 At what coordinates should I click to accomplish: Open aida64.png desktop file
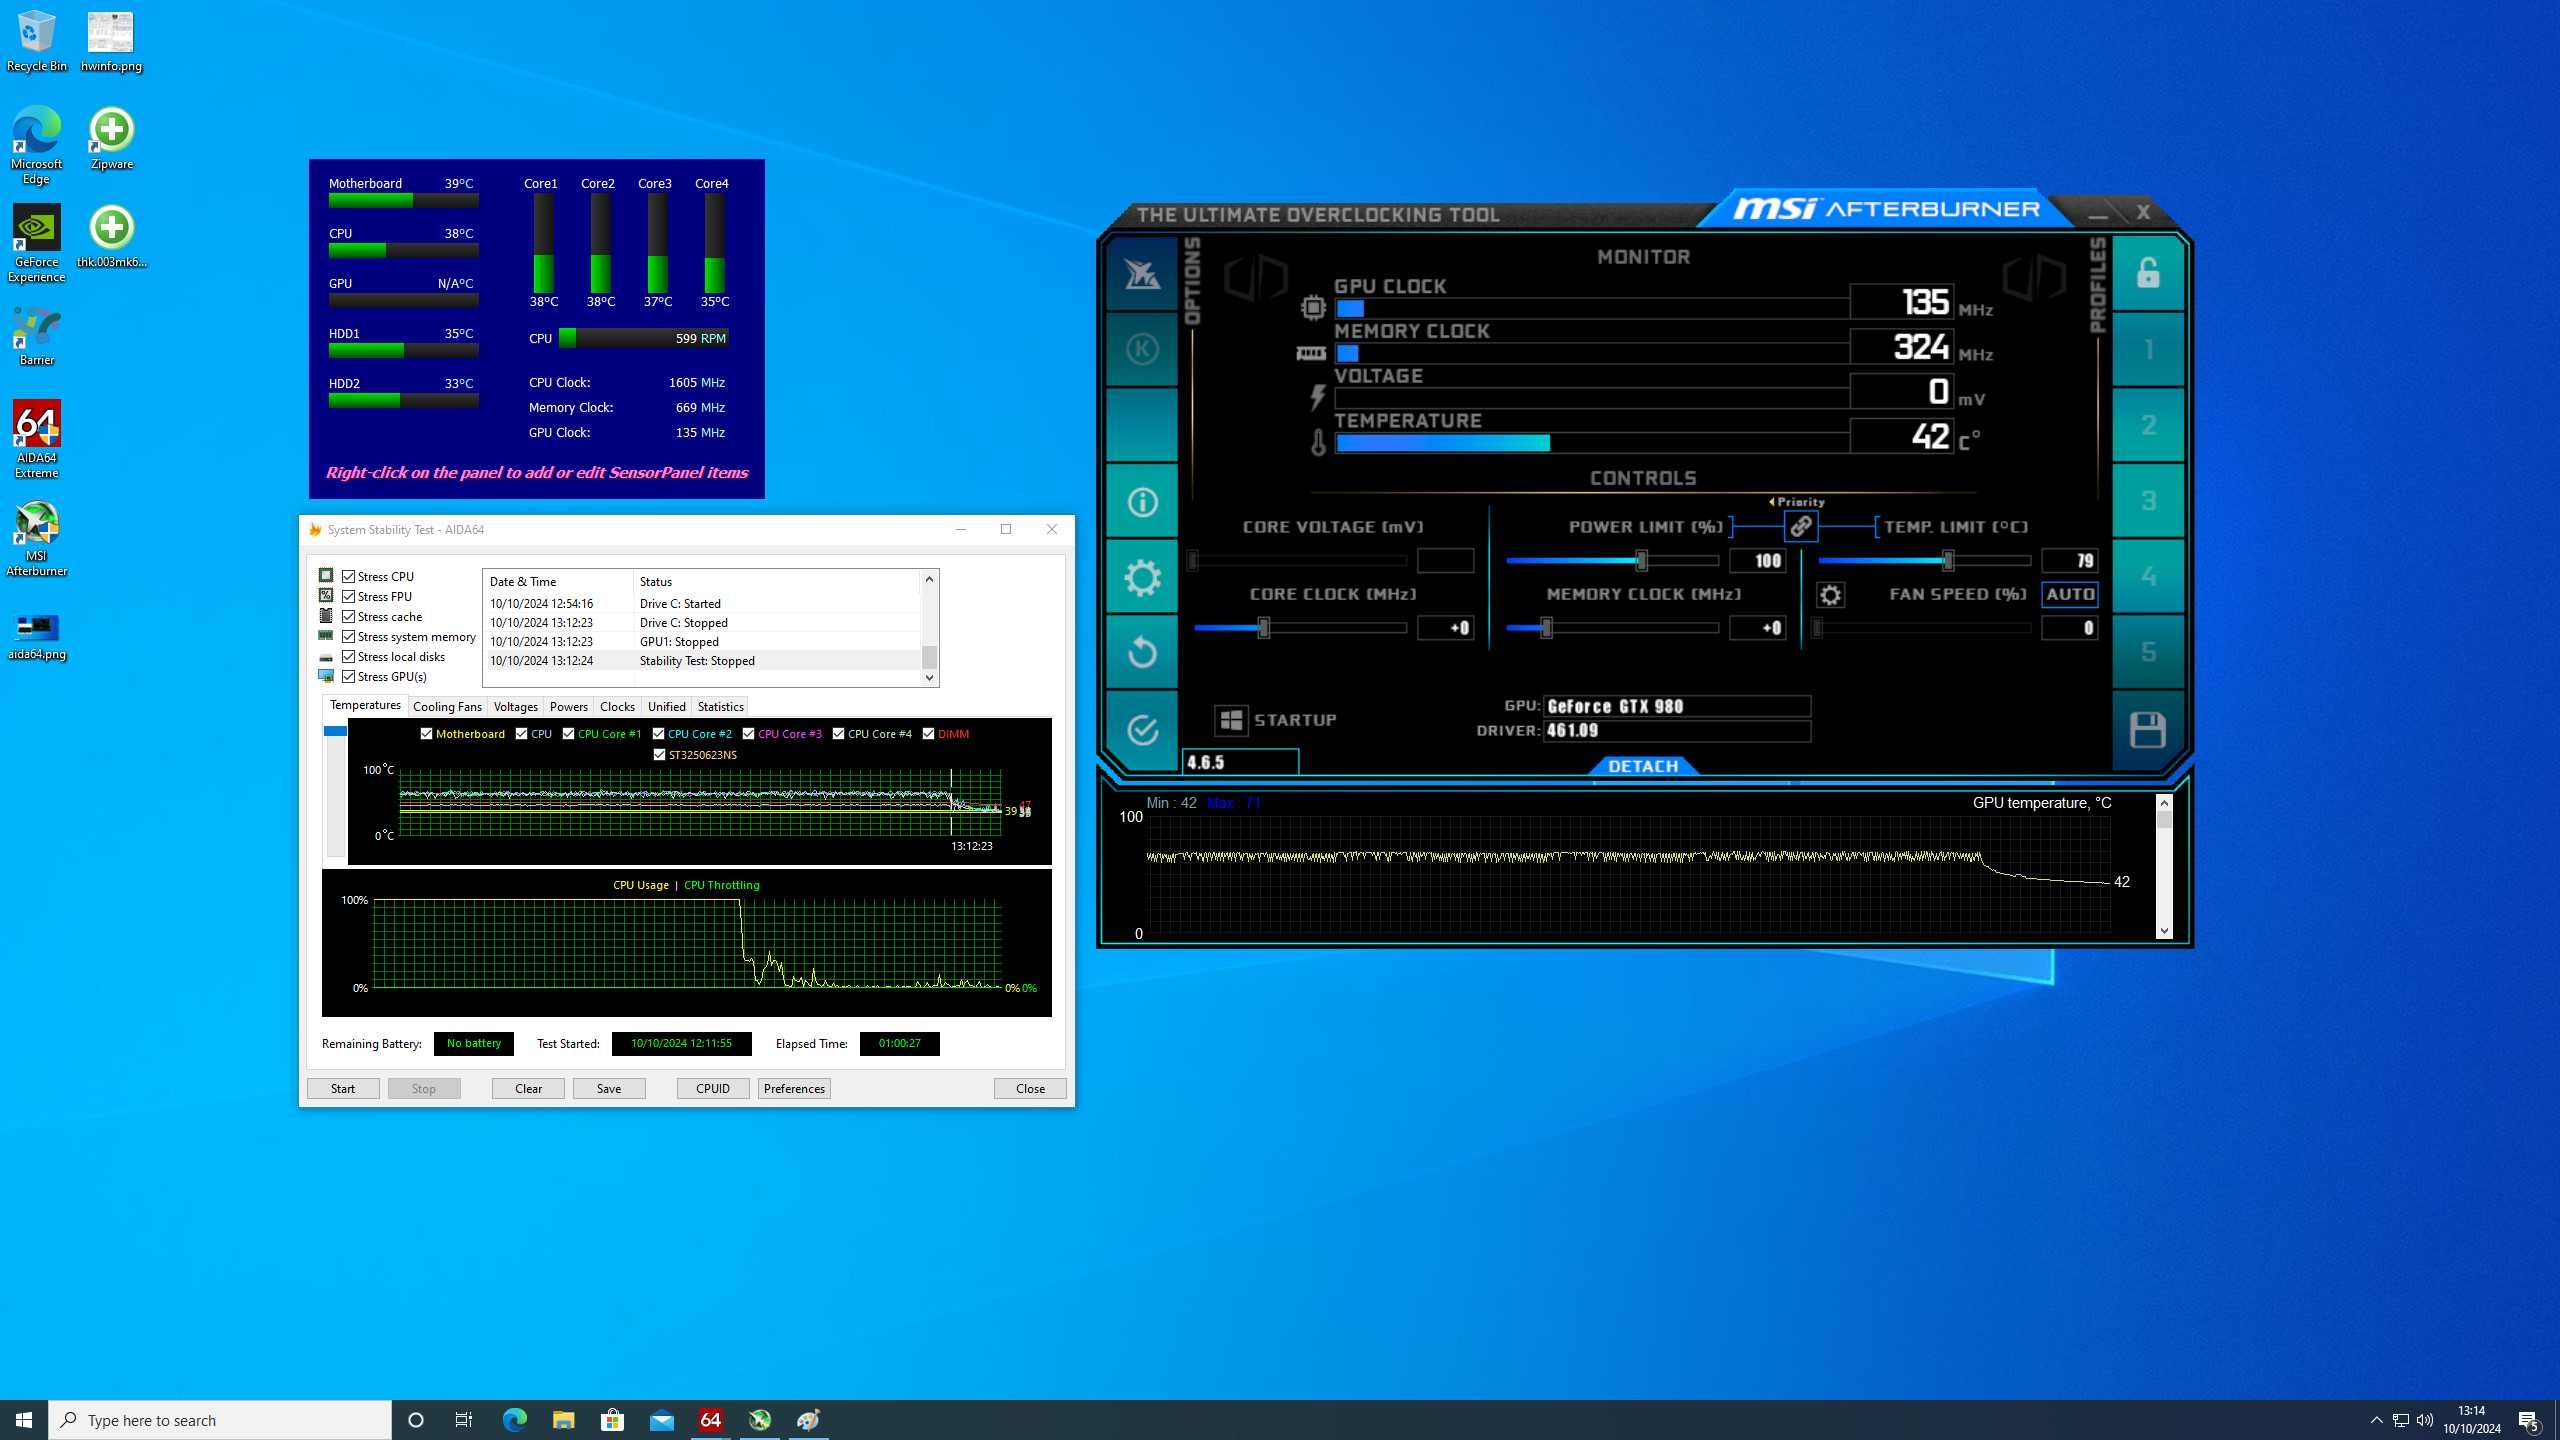(x=36, y=637)
